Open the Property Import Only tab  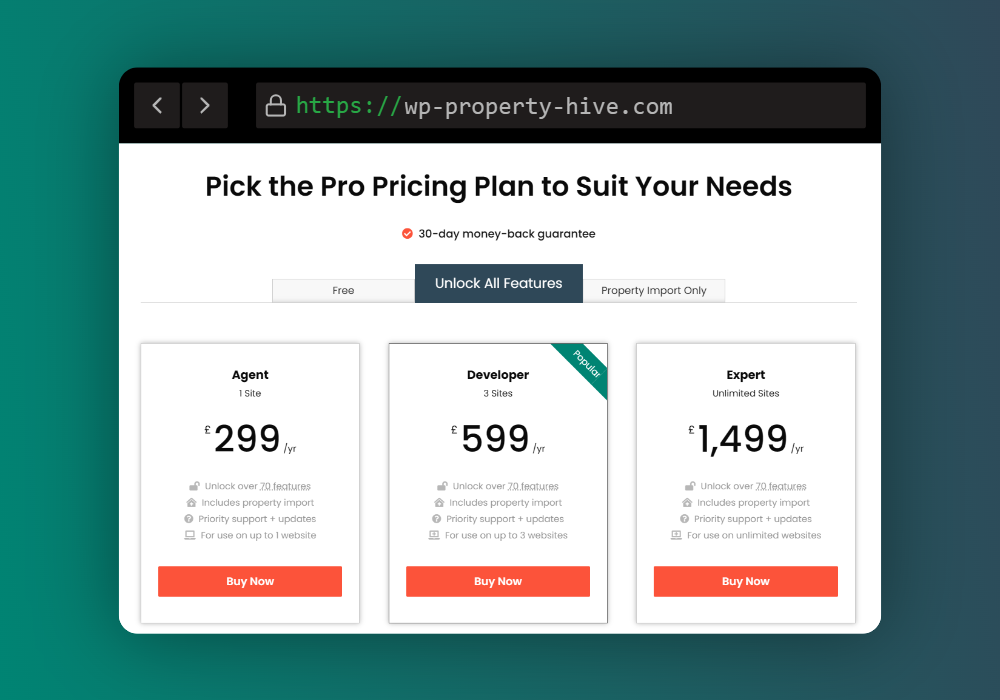coord(654,291)
